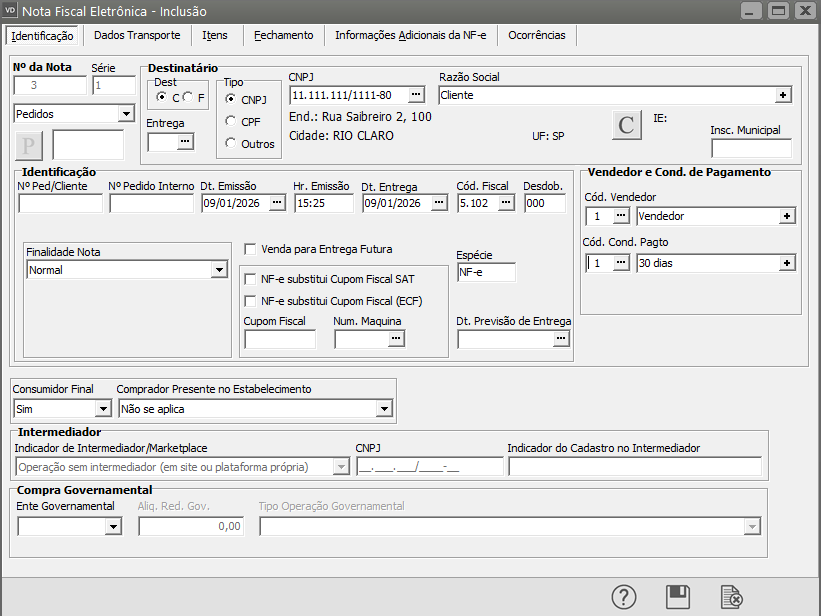Open the Consumidor Final dropdown

pos(102,409)
